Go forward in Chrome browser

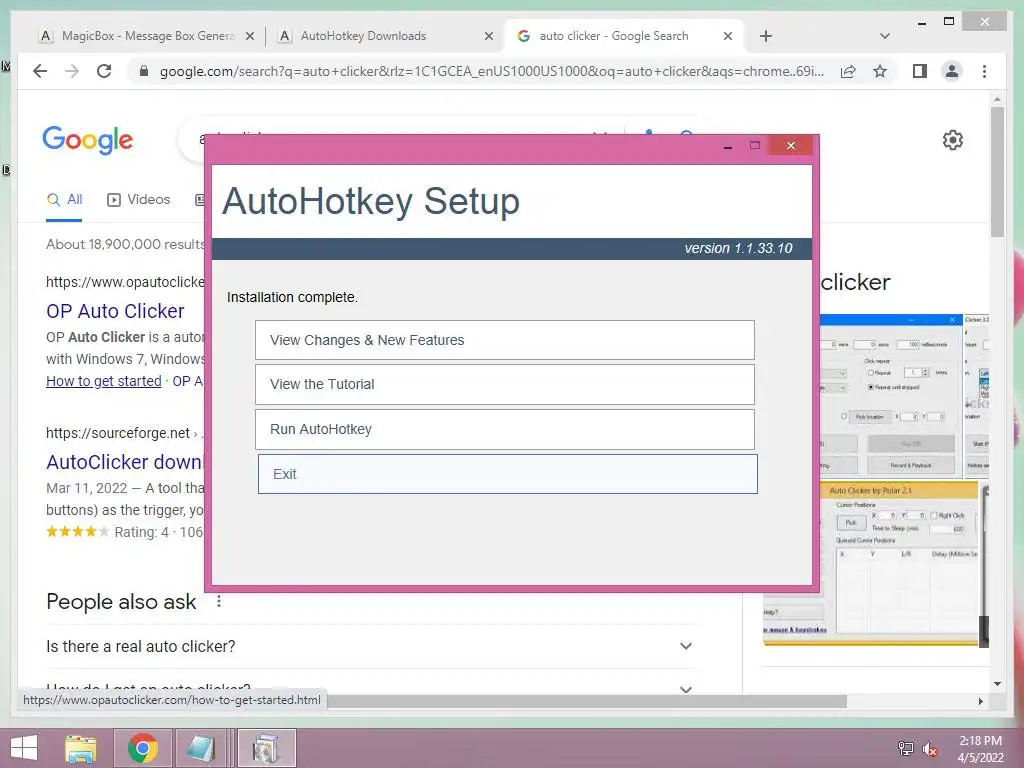tap(72, 71)
